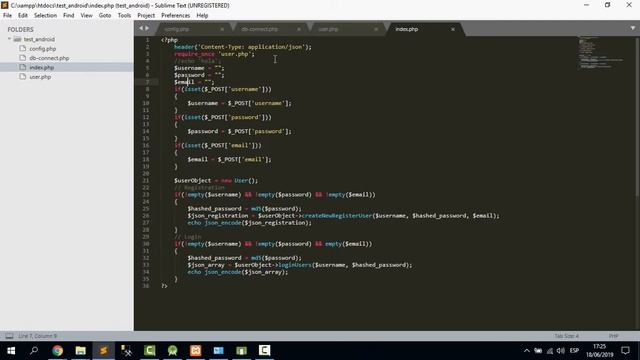640x360 pixels.
Task: Close the index.php tab
Action: click(453, 29)
